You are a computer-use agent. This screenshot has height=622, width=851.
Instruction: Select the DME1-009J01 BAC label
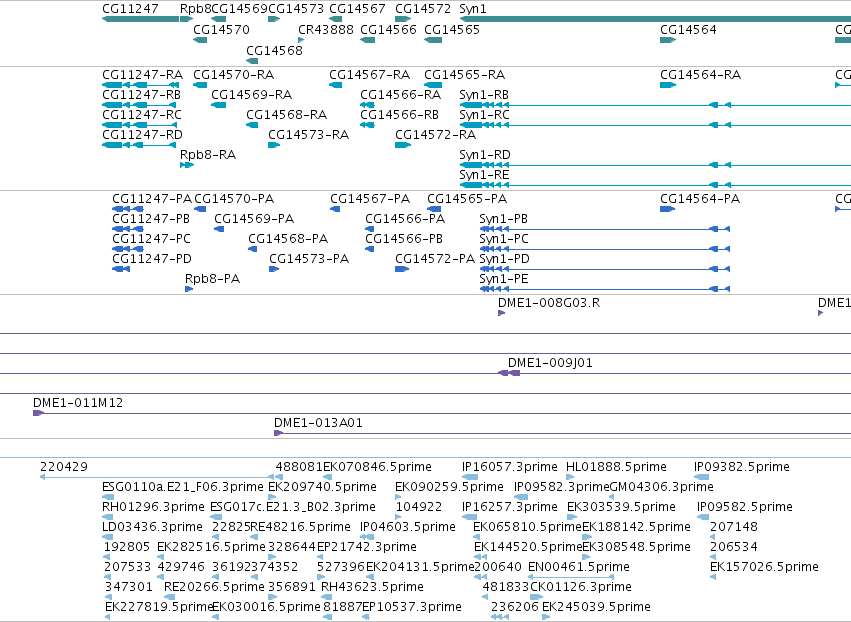(x=550, y=363)
